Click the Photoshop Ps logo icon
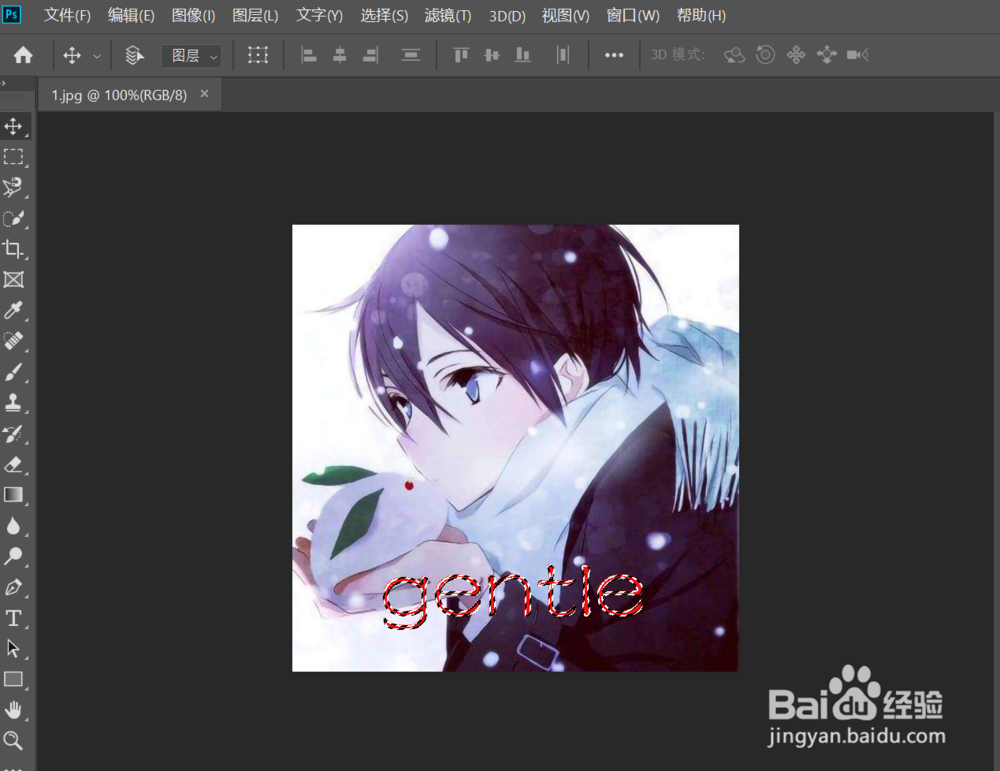The width and height of the screenshot is (1000, 771). coord(11,14)
